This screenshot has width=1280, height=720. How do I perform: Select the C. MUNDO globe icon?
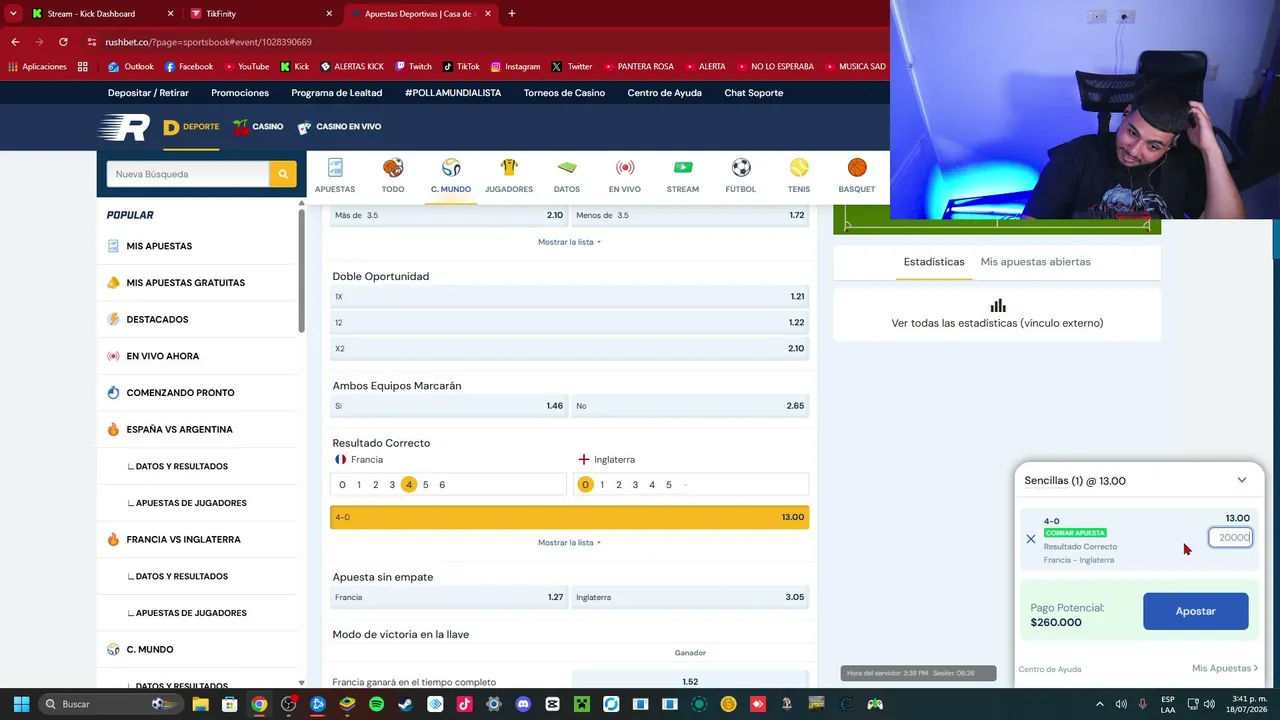point(451,168)
